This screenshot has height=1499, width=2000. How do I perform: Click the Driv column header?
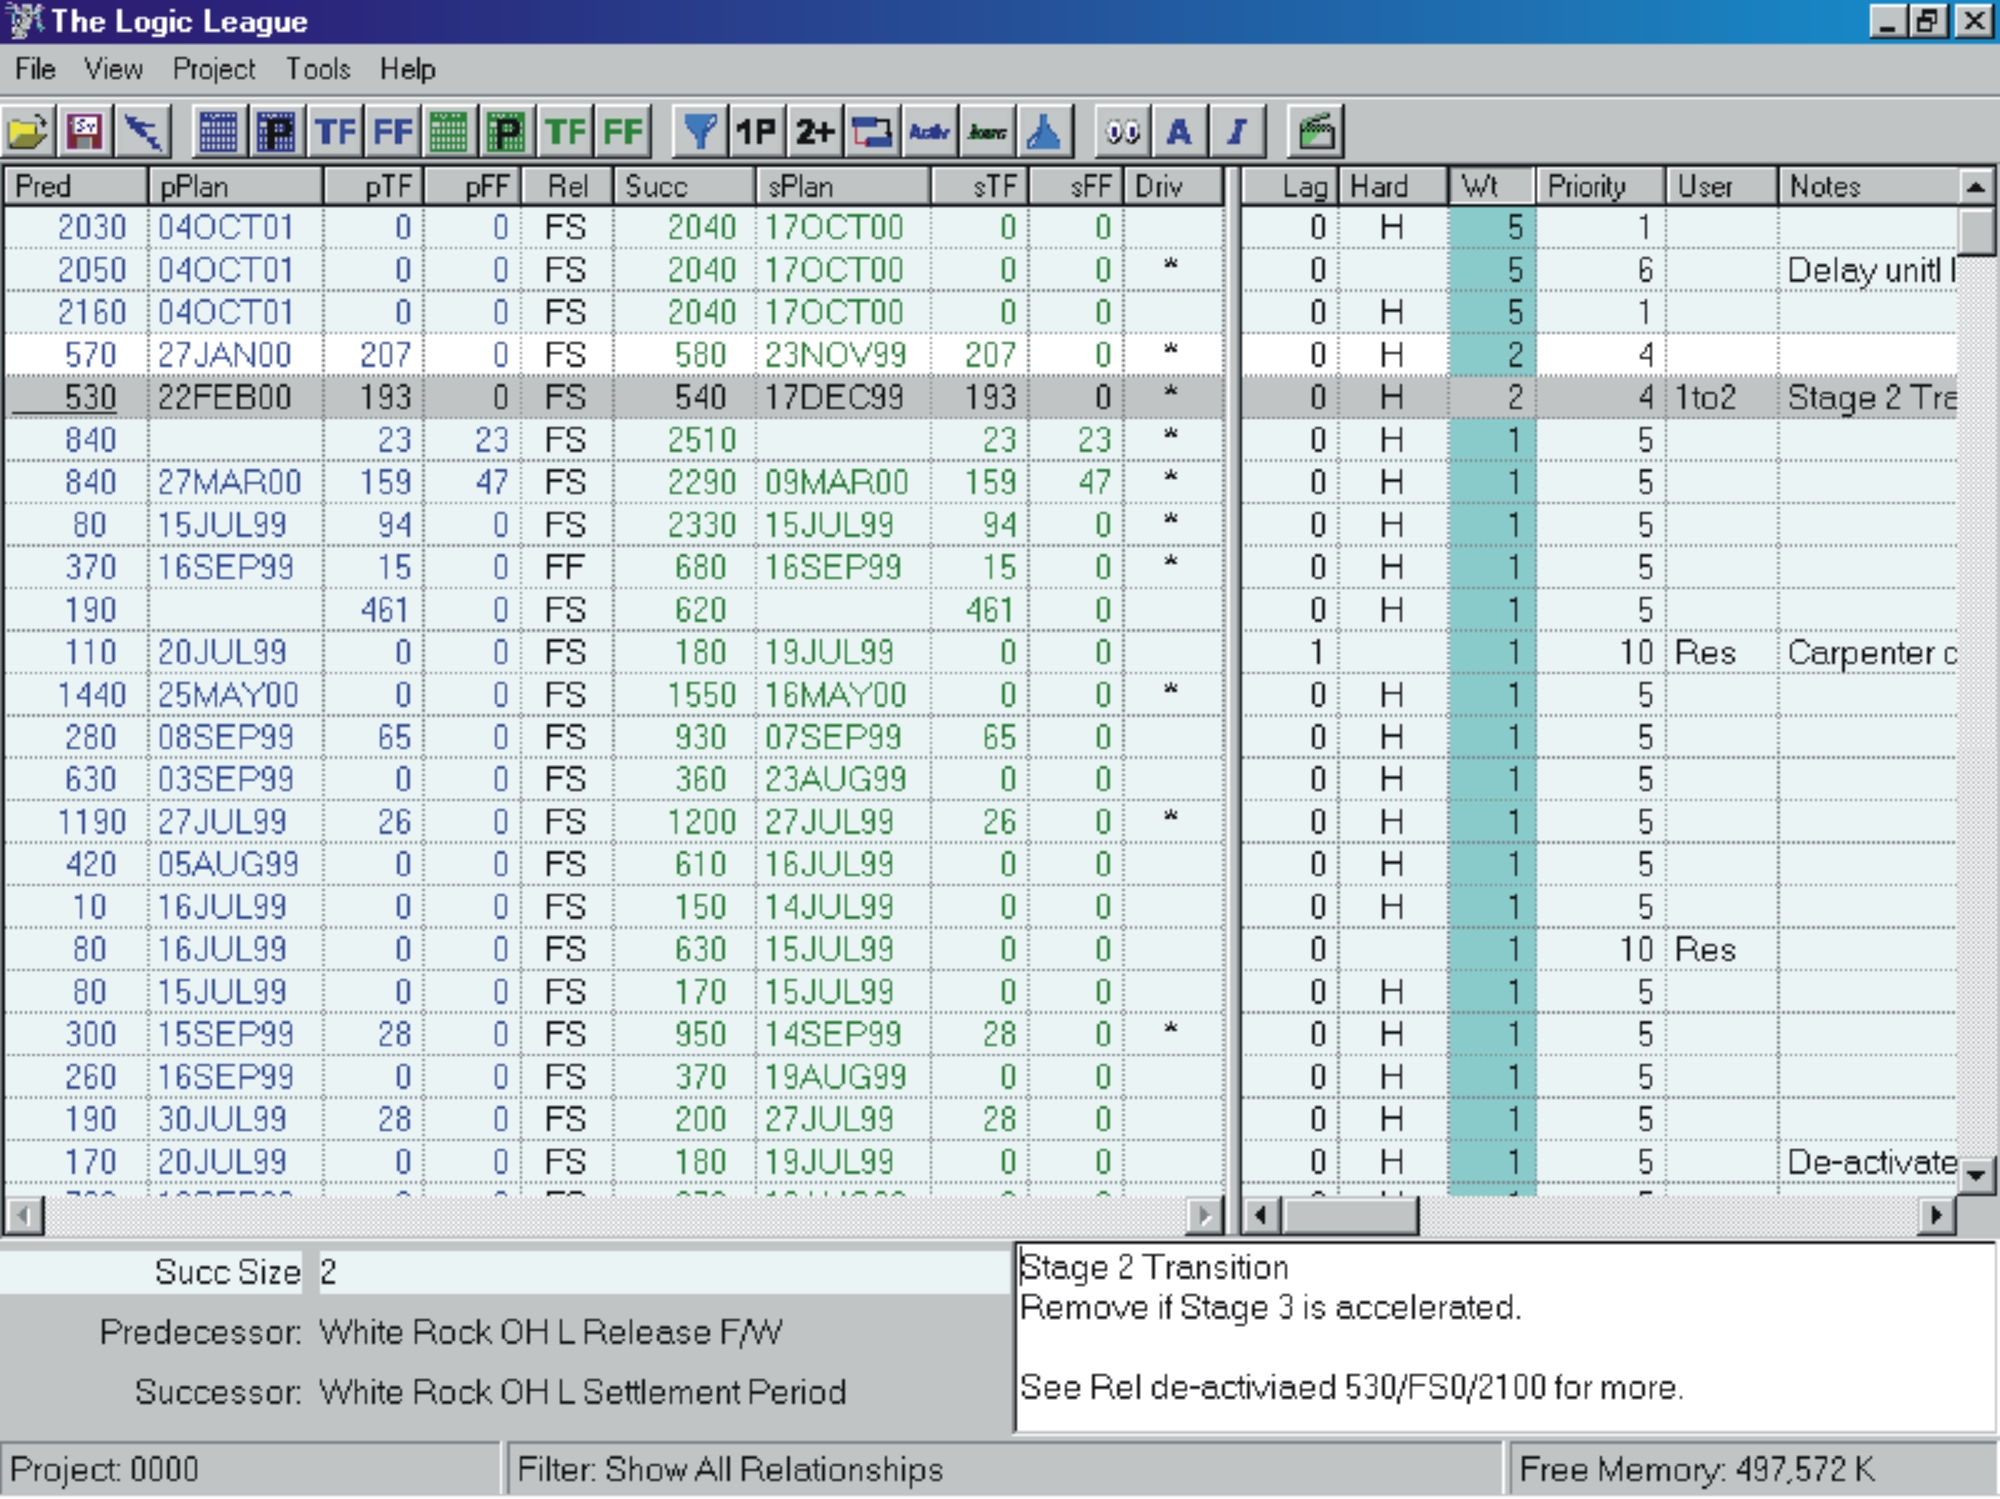(1174, 186)
